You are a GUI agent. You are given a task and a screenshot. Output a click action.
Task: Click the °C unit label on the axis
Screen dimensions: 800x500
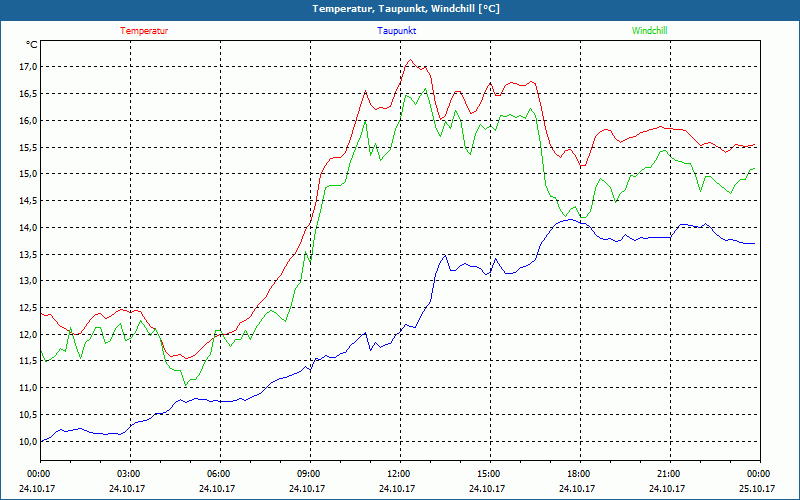click(x=32, y=45)
